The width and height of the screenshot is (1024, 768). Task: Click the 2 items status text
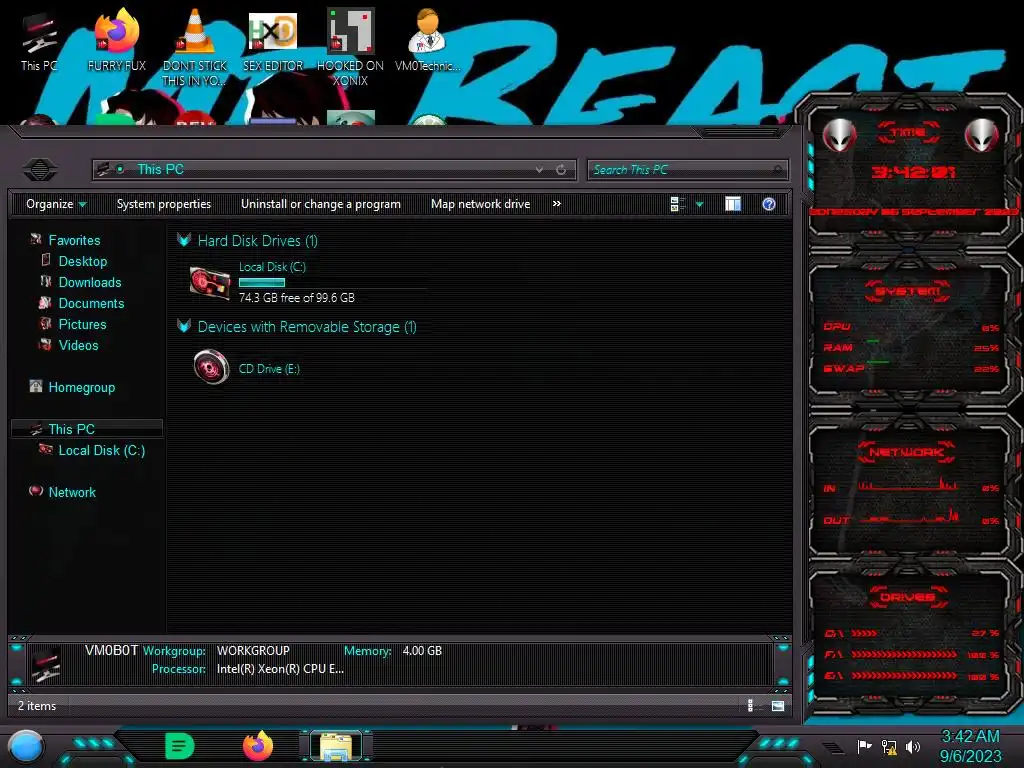pos(37,706)
